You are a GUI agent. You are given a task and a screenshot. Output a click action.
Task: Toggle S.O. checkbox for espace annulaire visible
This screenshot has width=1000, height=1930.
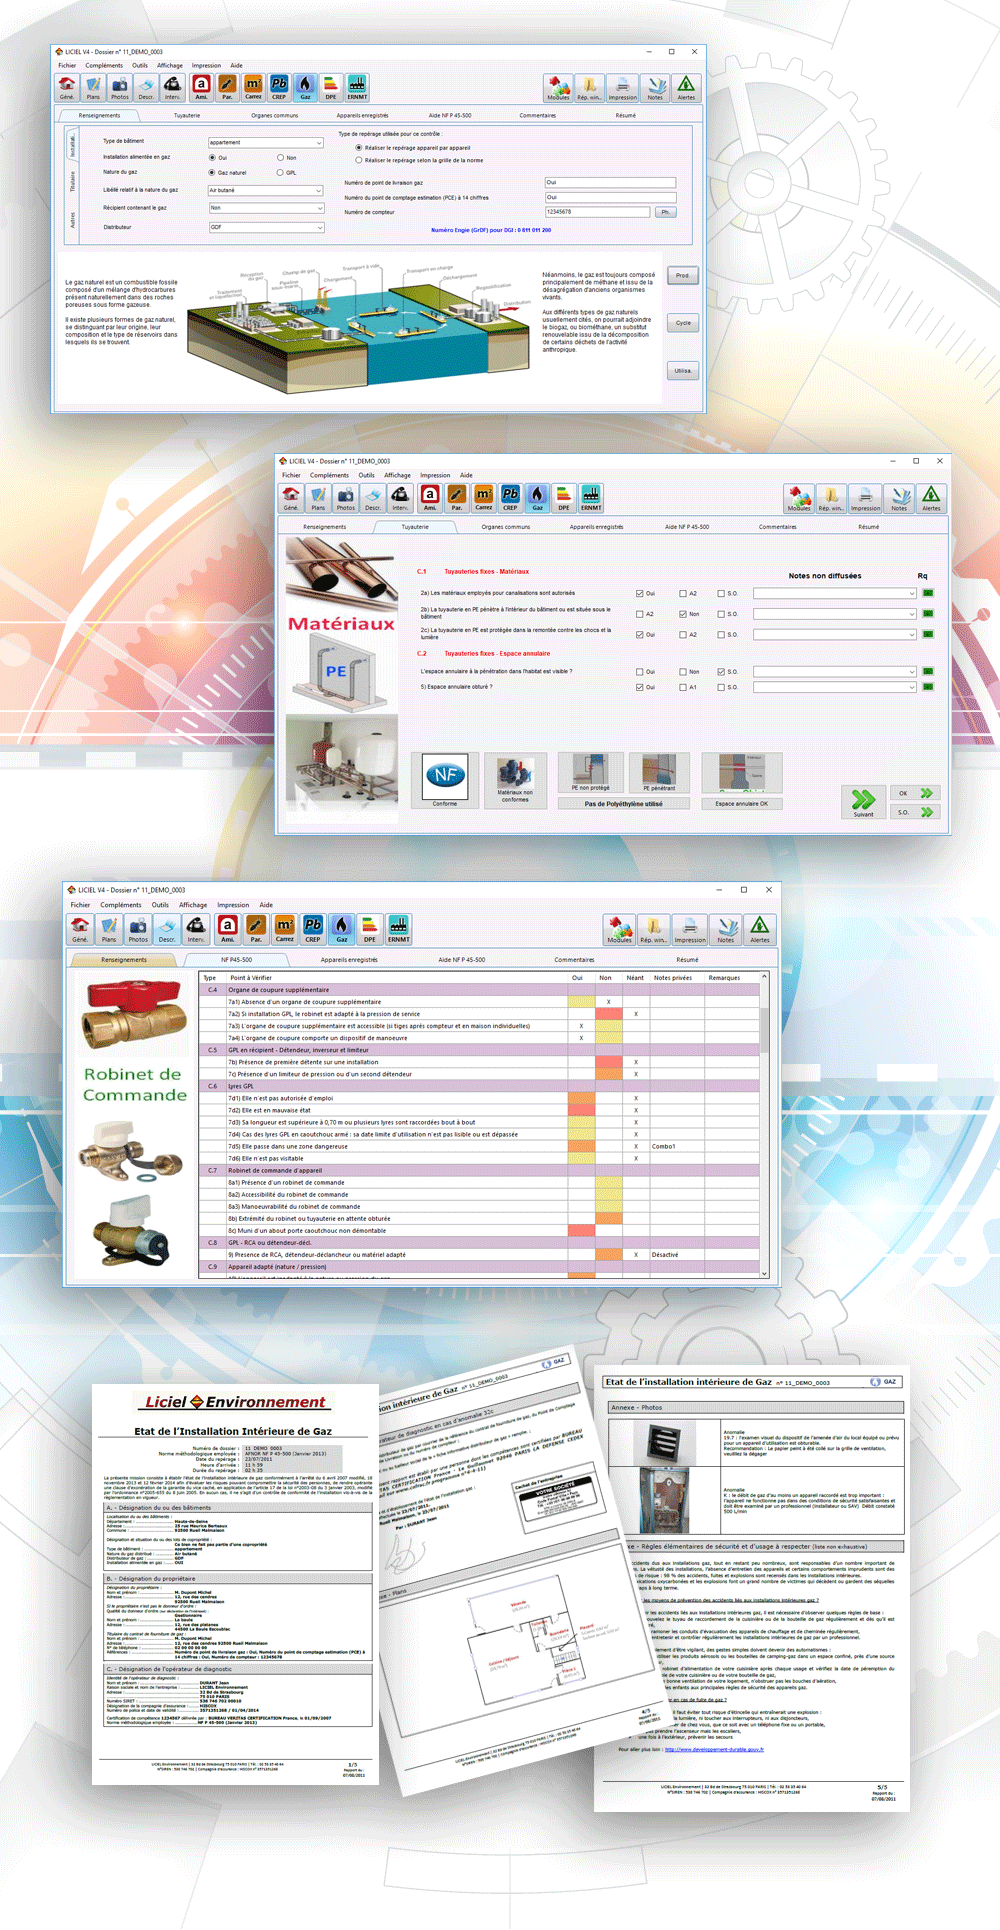tap(721, 672)
